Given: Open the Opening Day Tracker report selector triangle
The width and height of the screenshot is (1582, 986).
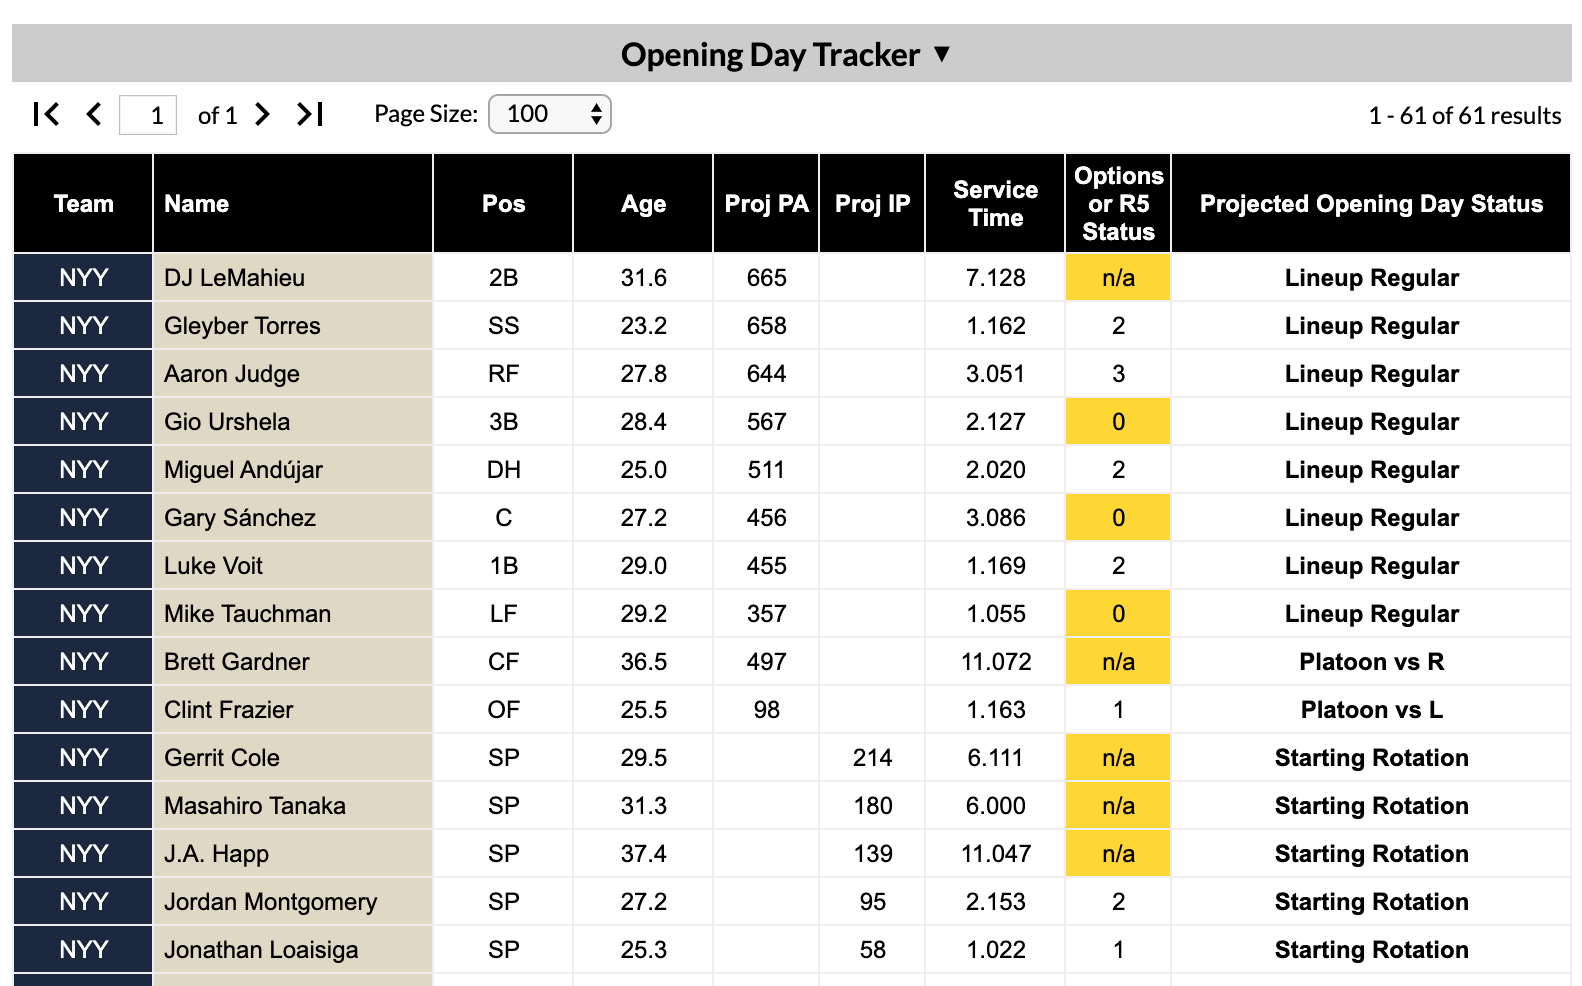Looking at the screenshot, I should coord(938,56).
